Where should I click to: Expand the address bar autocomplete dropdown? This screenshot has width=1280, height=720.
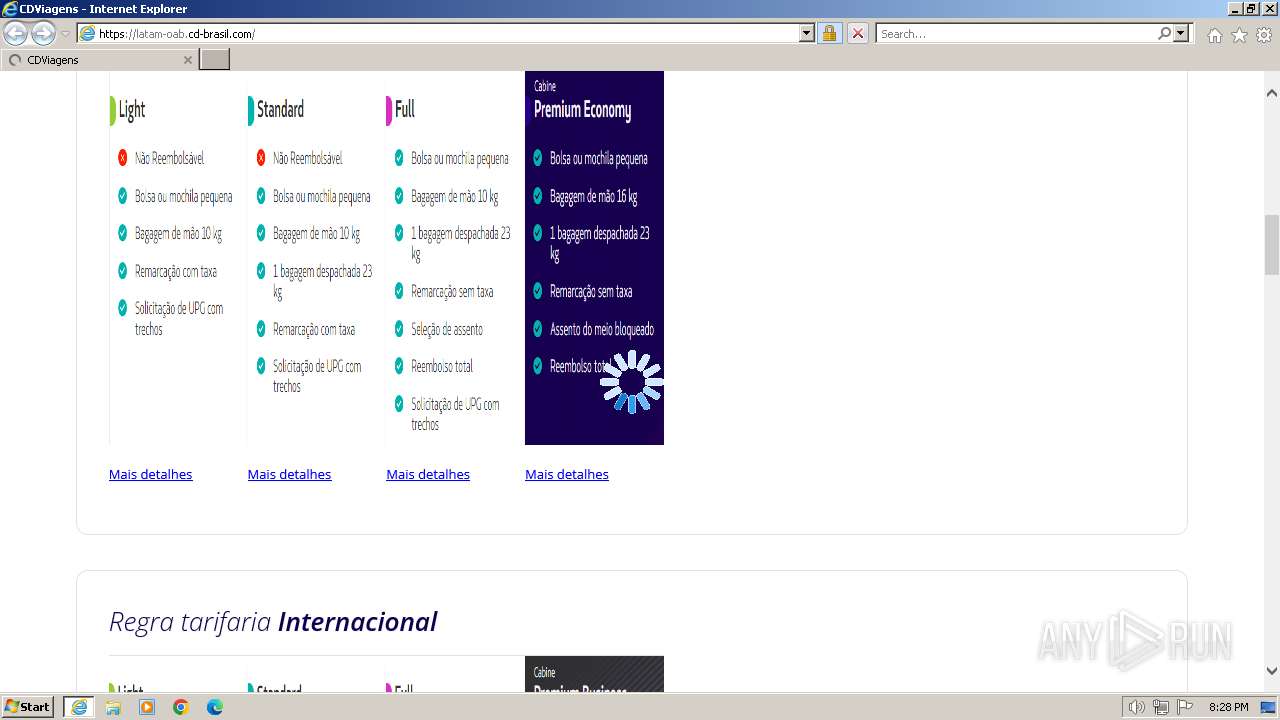pos(807,33)
